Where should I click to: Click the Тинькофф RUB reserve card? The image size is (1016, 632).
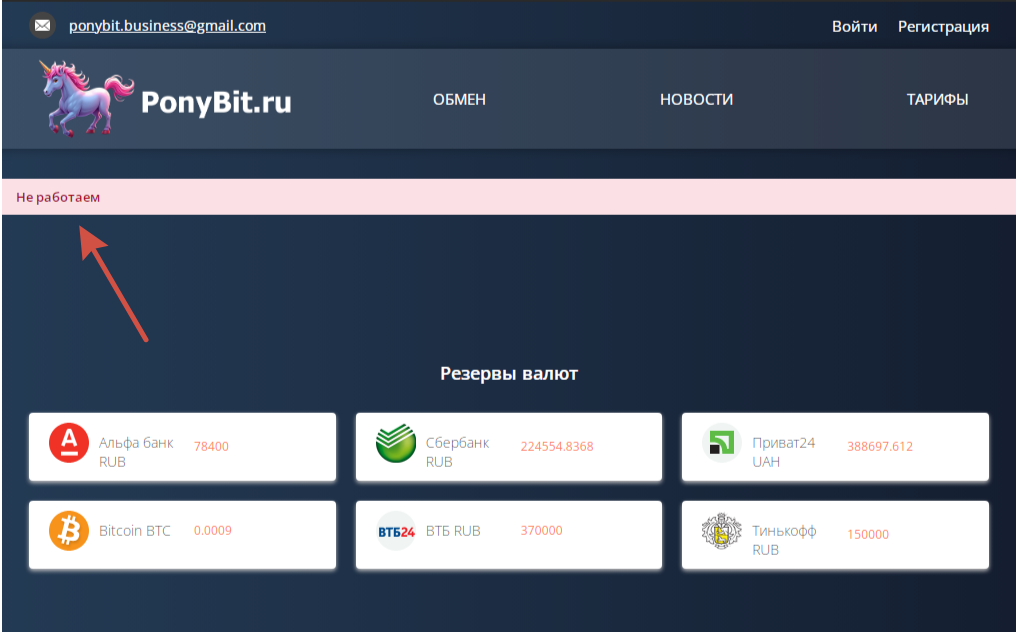click(x=835, y=535)
